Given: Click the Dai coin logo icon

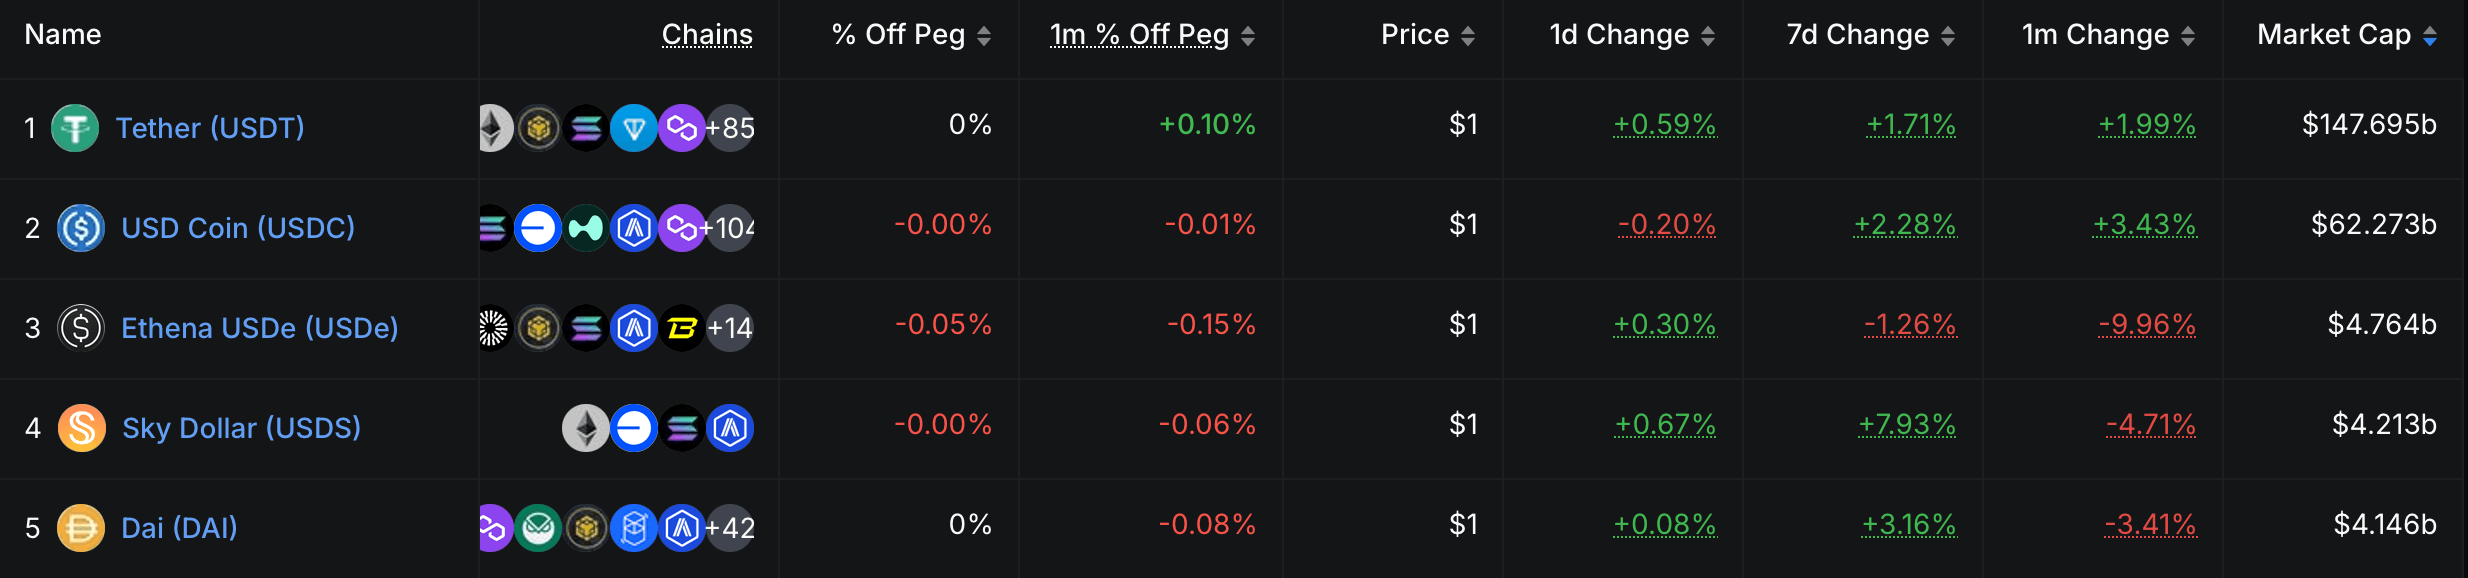Looking at the screenshot, I should pyautogui.click(x=81, y=528).
